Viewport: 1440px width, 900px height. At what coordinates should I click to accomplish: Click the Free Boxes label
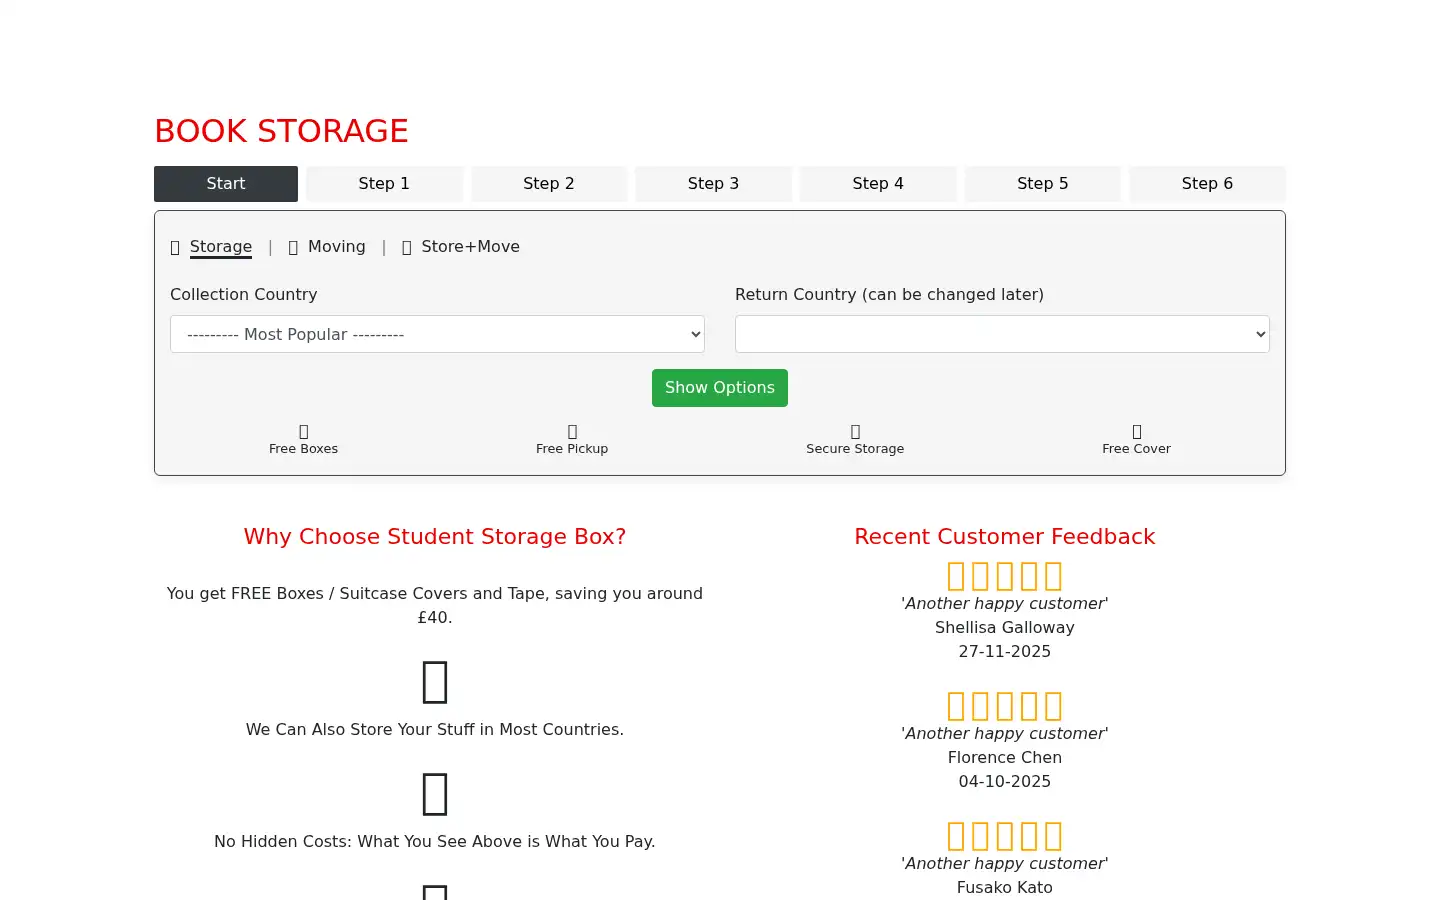tap(304, 449)
